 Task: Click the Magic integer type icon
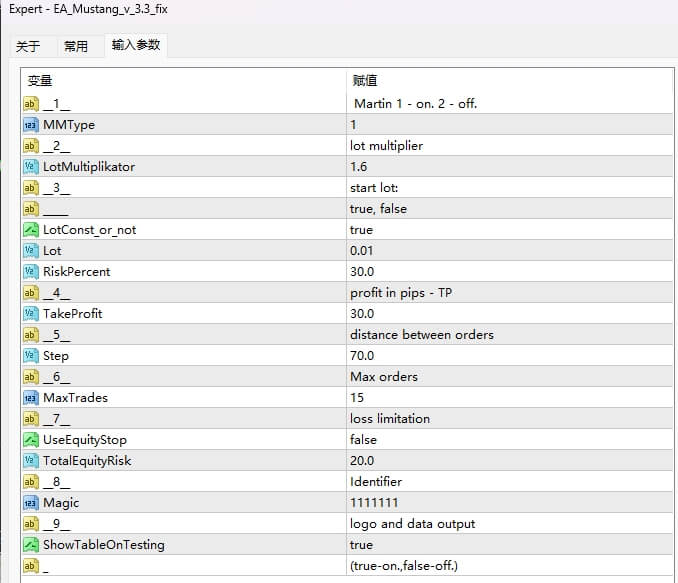[x=30, y=503]
